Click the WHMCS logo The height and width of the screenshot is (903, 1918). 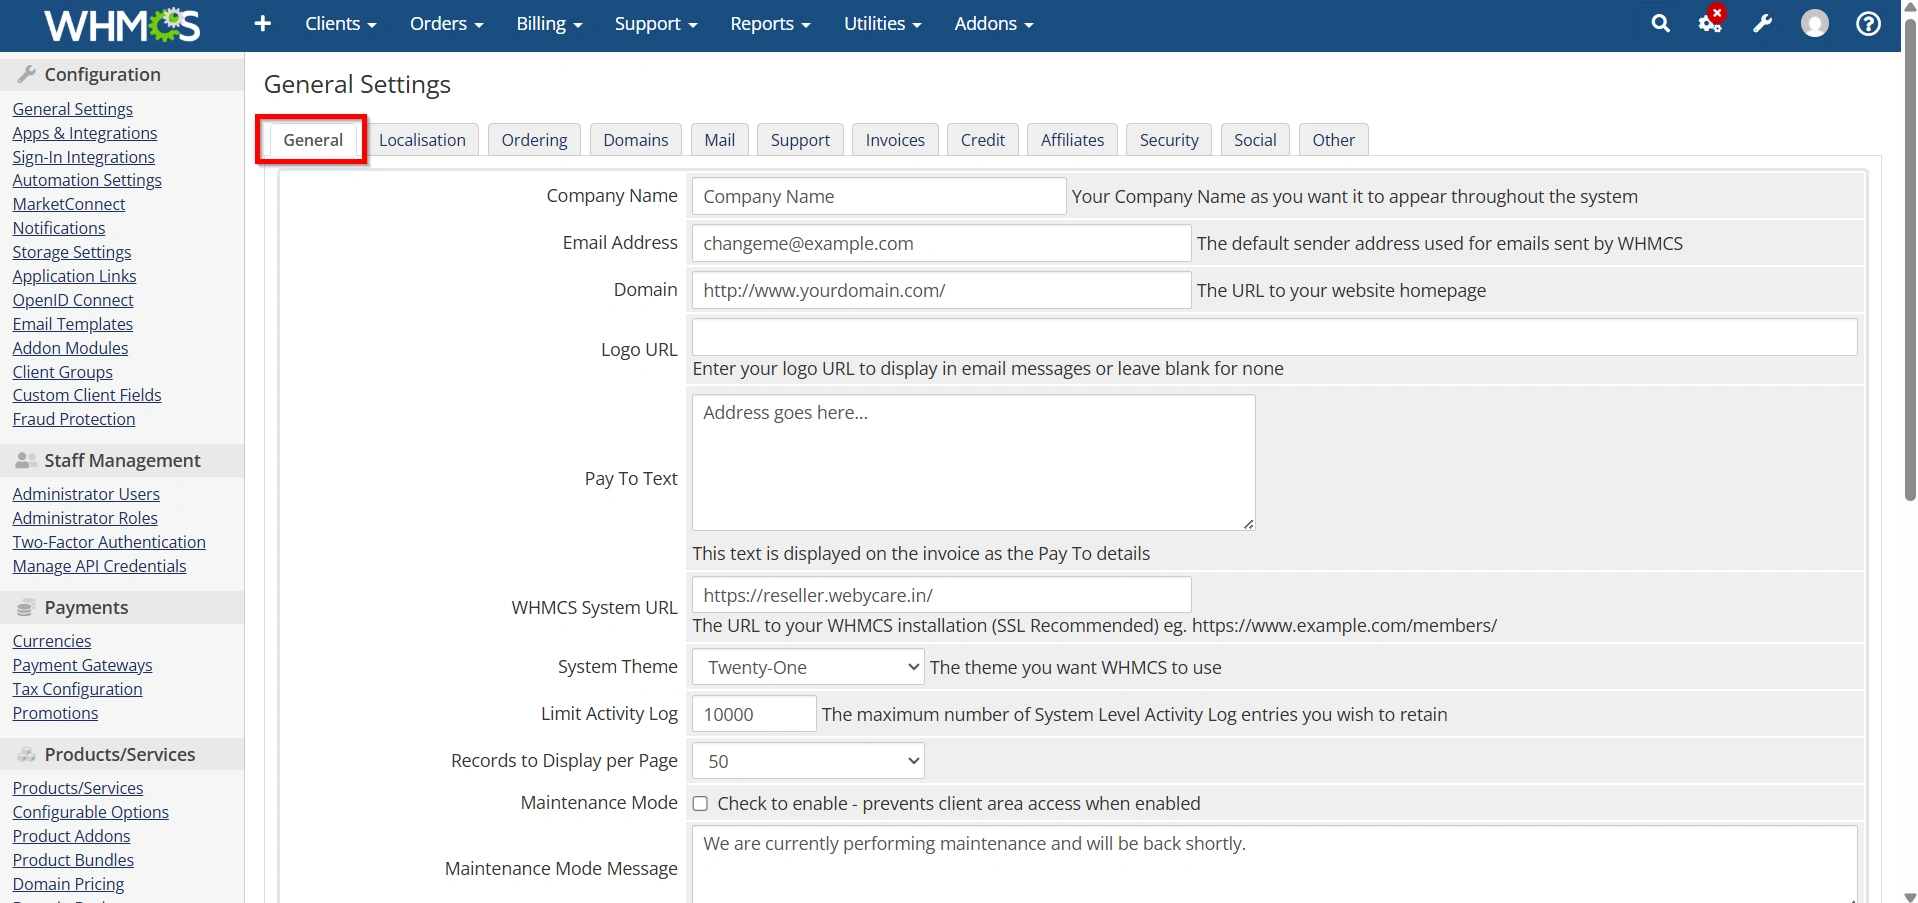click(122, 25)
